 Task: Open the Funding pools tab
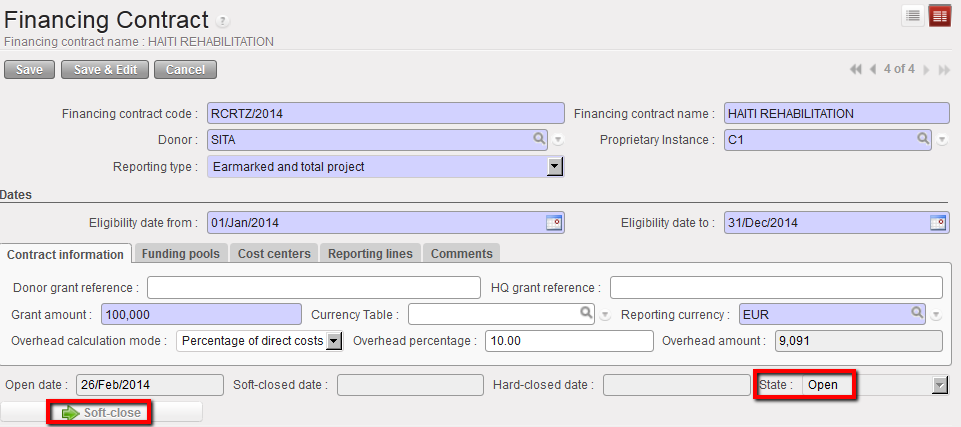(x=180, y=254)
